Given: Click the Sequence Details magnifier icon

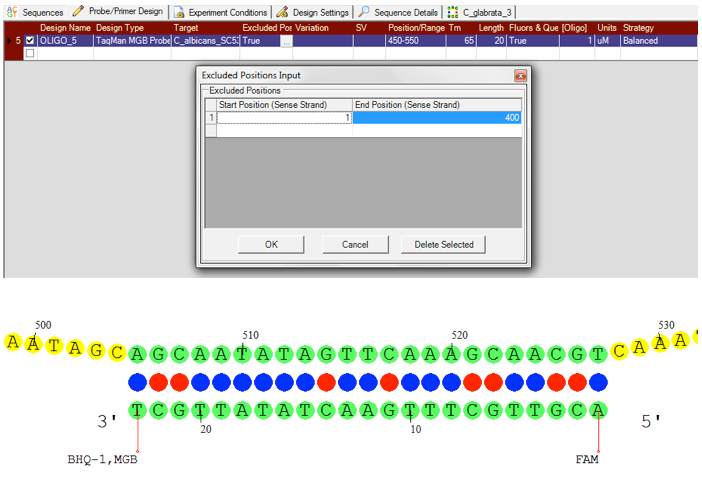Looking at the screenshot, I should [x=365, y=12].
